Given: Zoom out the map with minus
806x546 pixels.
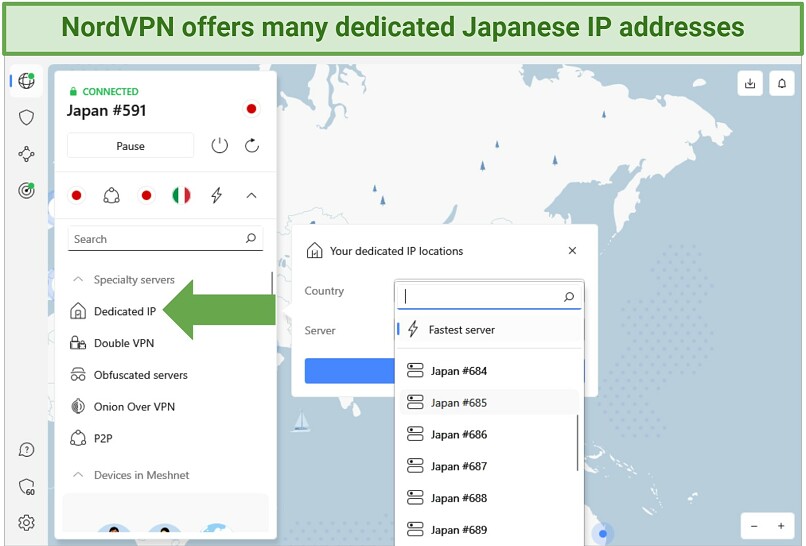Looking at the screenshot, I should tap(754, 526).
